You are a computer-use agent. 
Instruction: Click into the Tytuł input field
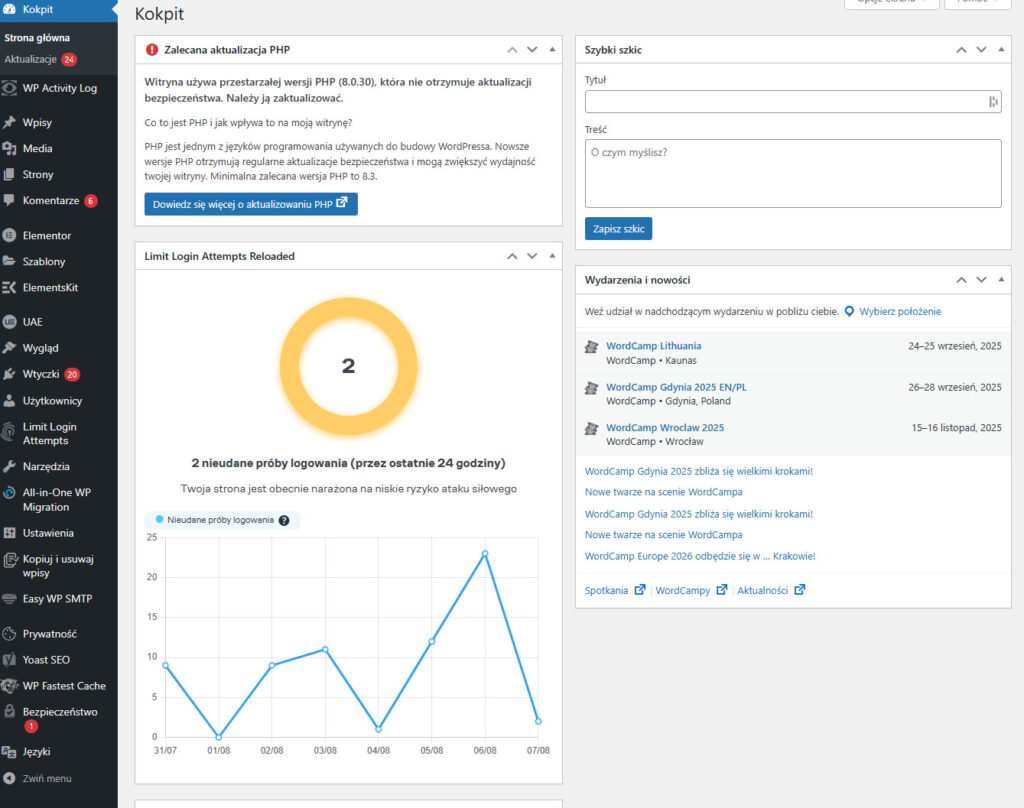[x=785, y=101]
